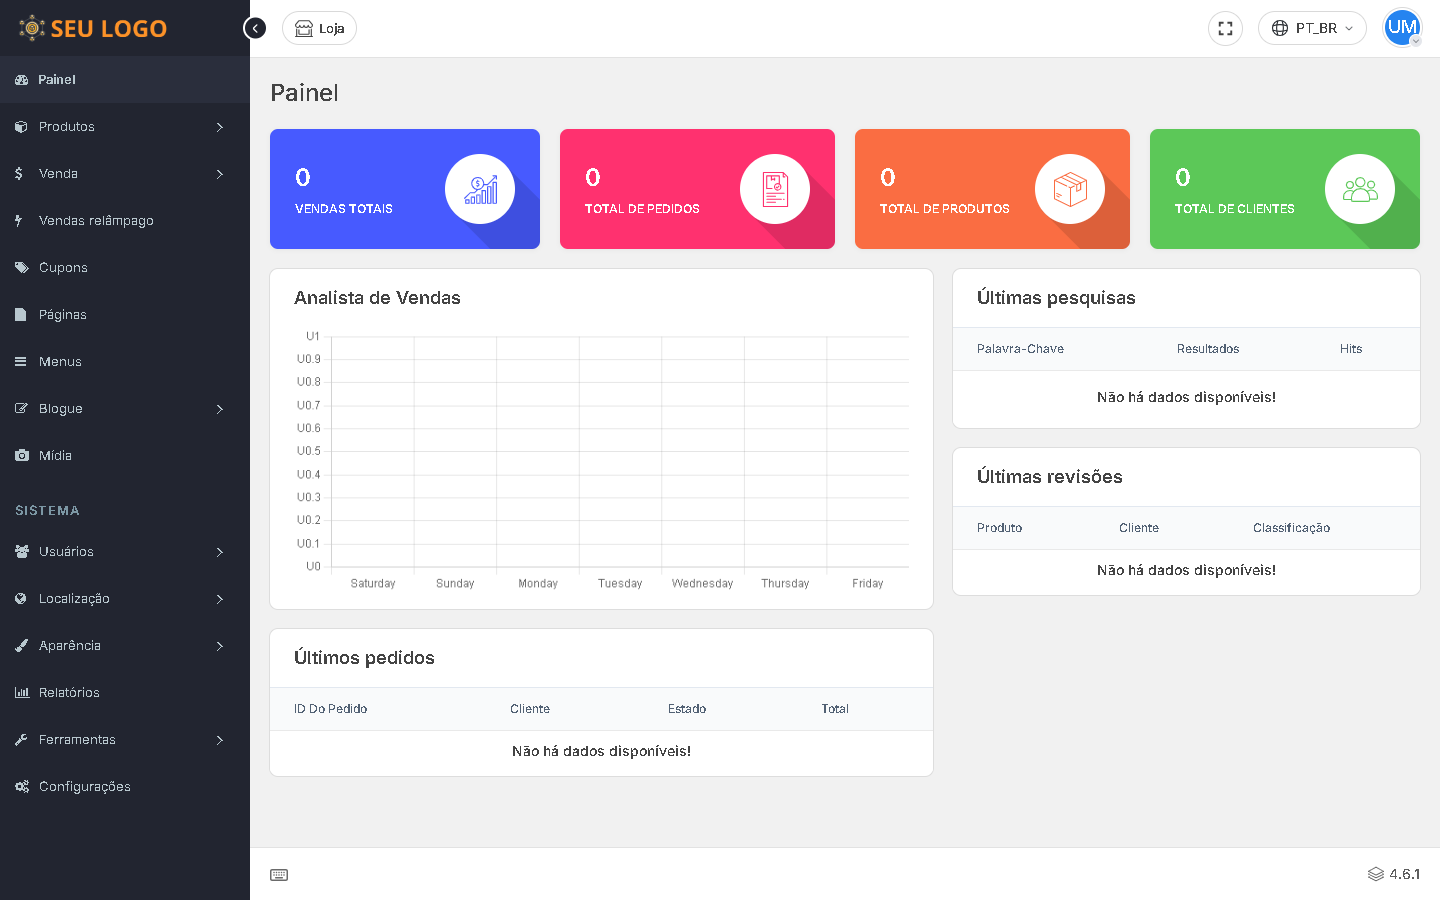Click the order document icon on Total de Pedidos
The height and width of the screenshot is (900, 1440).
click(x=775, y=189)
